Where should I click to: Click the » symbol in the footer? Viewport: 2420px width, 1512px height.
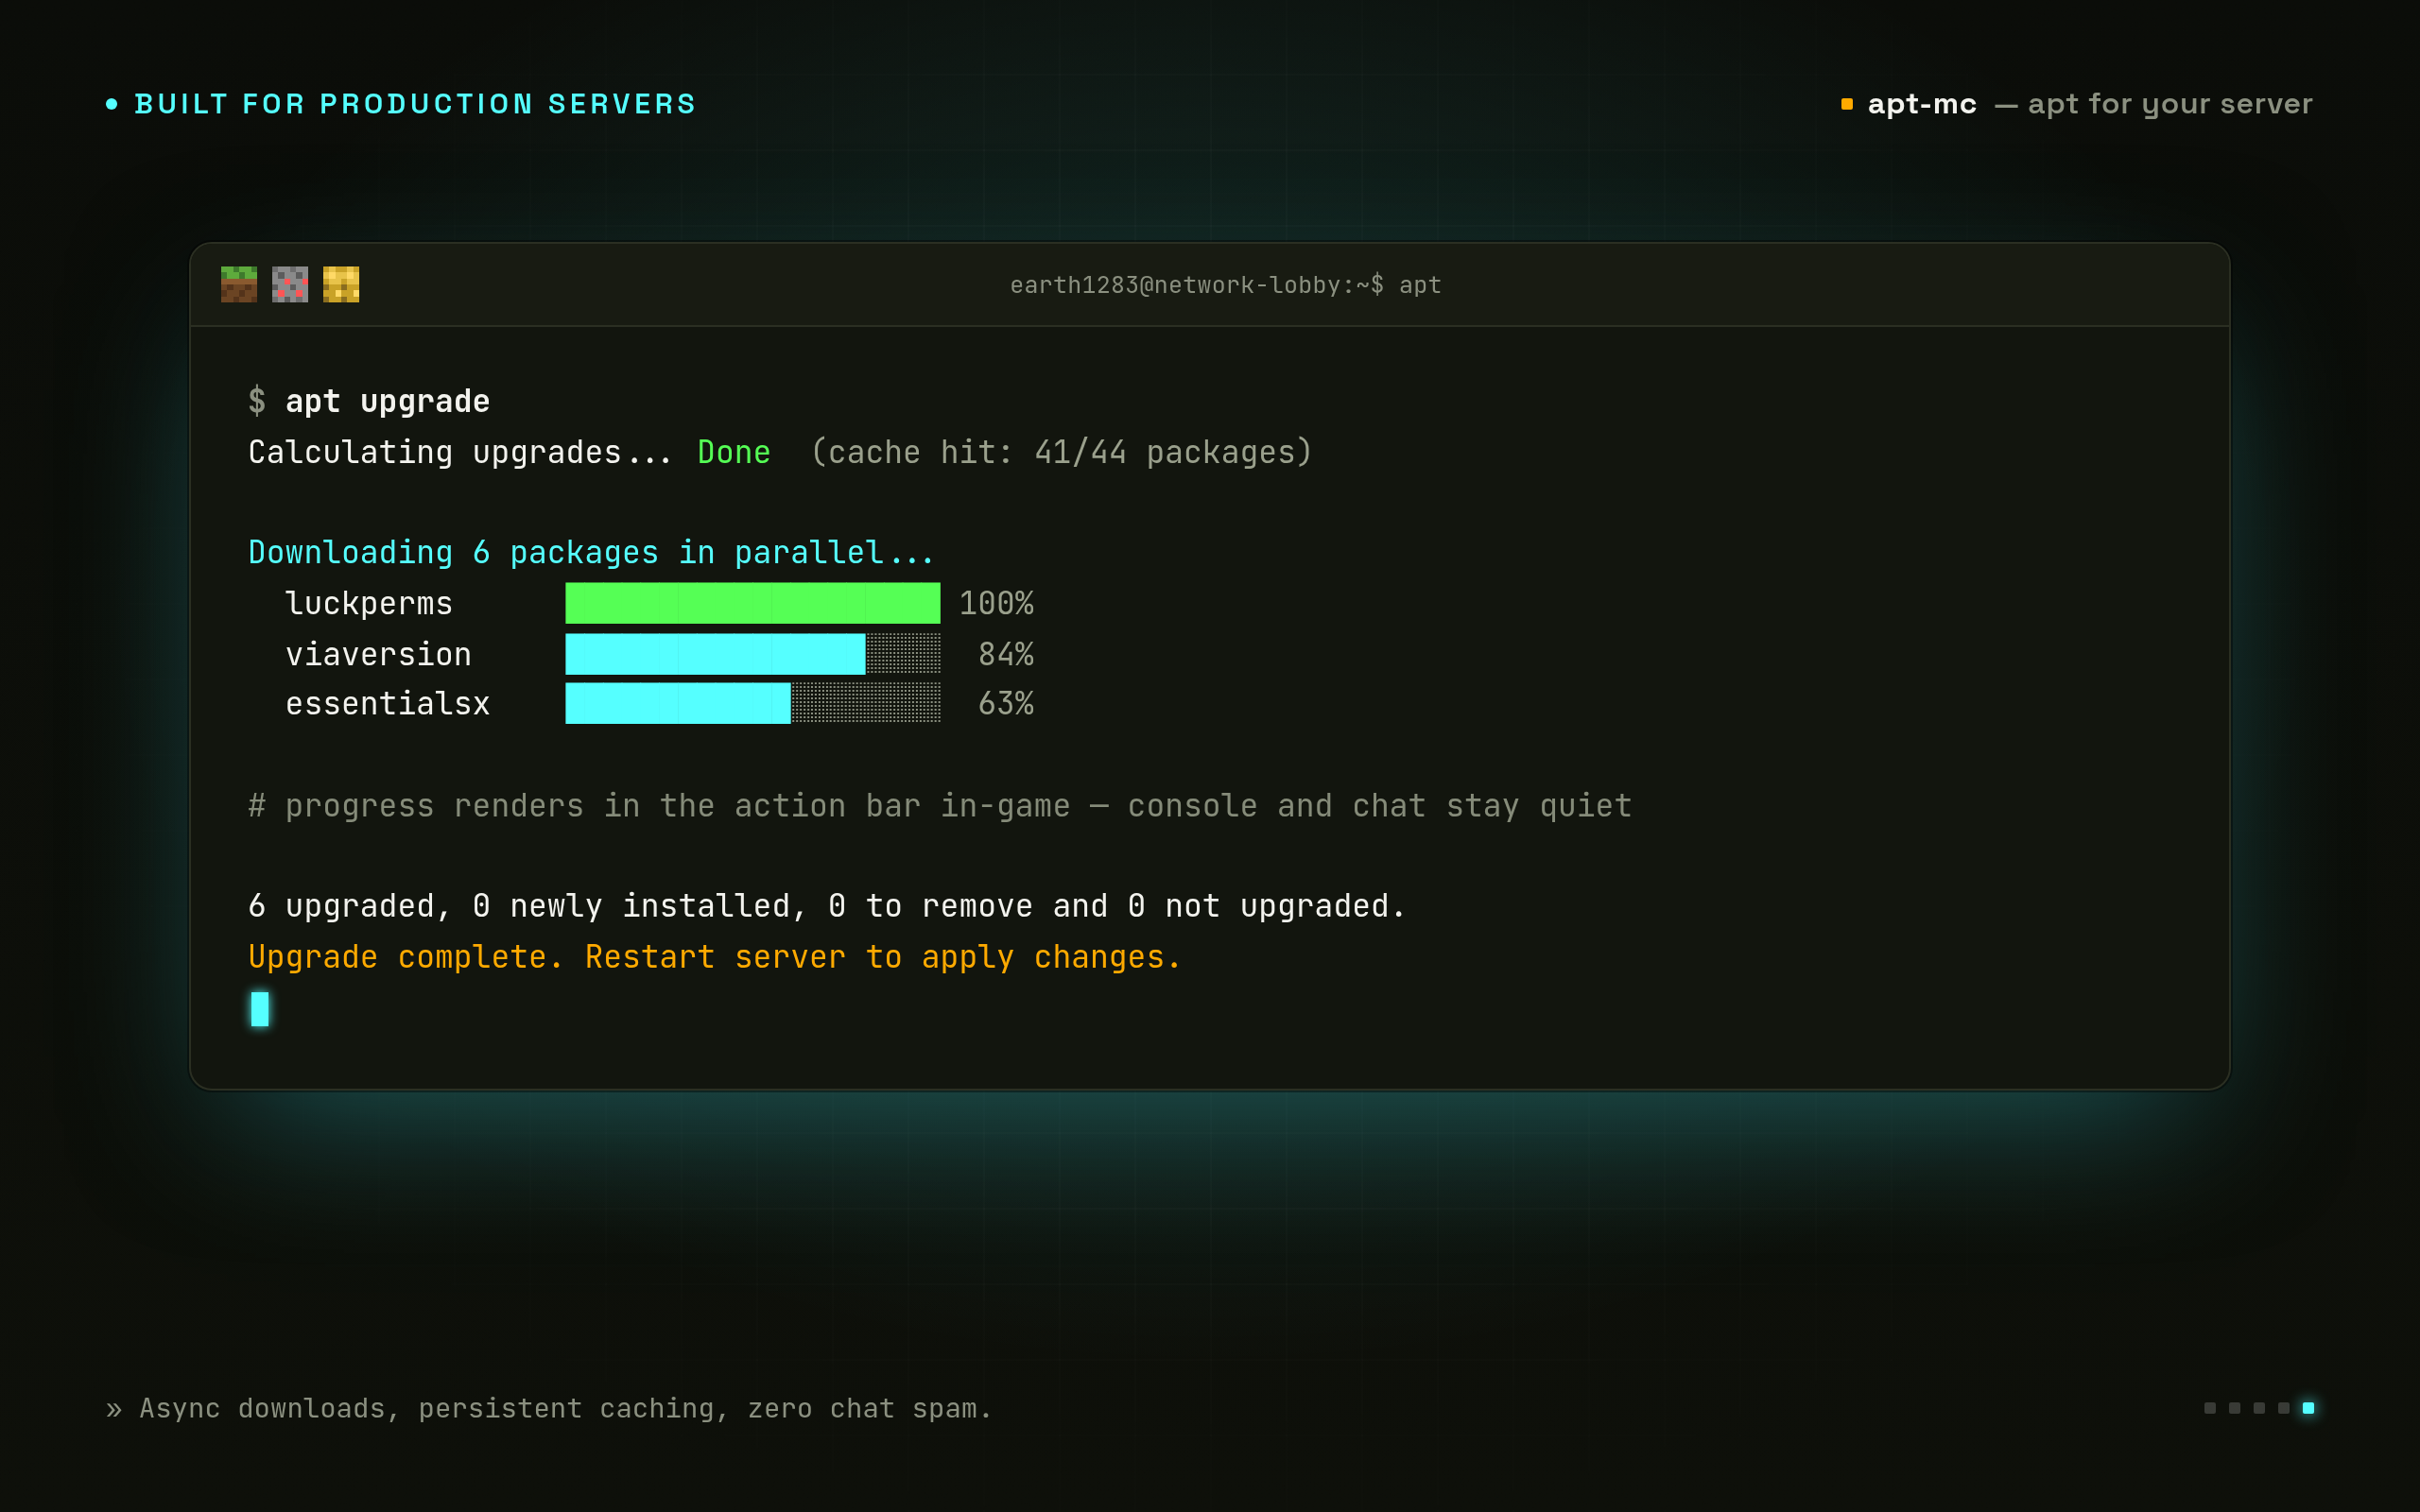click(114, 1409)
